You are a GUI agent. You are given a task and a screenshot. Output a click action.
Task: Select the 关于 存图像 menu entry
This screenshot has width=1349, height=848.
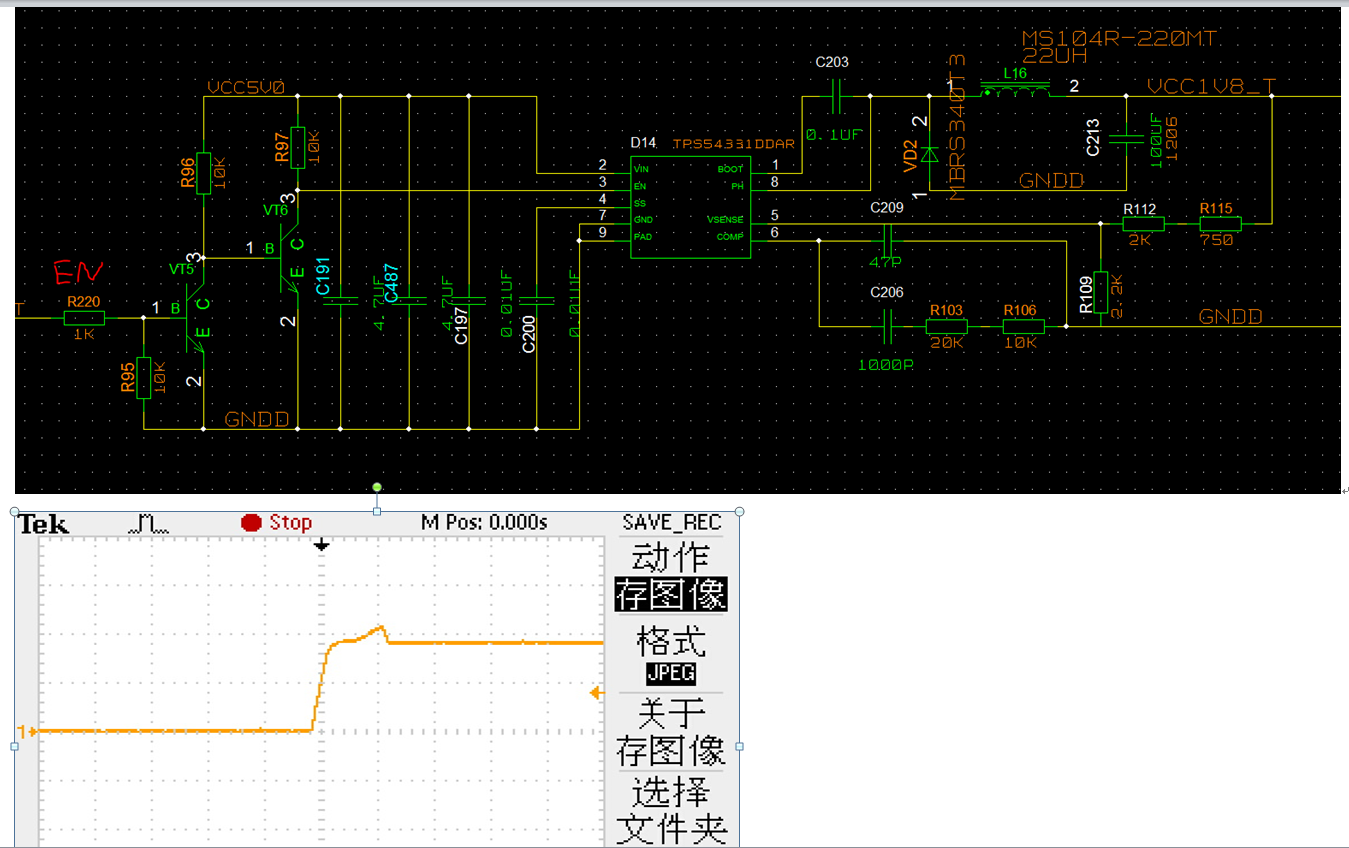click(670, 732)
